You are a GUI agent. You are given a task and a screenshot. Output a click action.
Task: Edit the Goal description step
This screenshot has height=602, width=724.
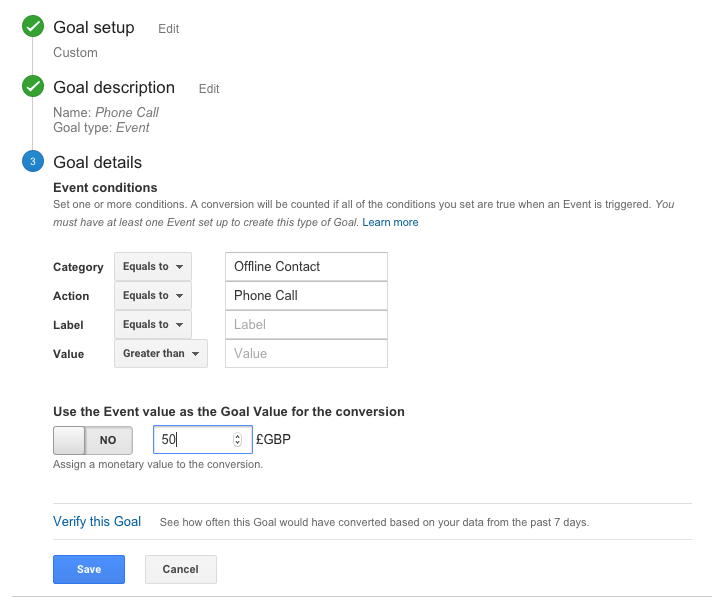(209, 89)
